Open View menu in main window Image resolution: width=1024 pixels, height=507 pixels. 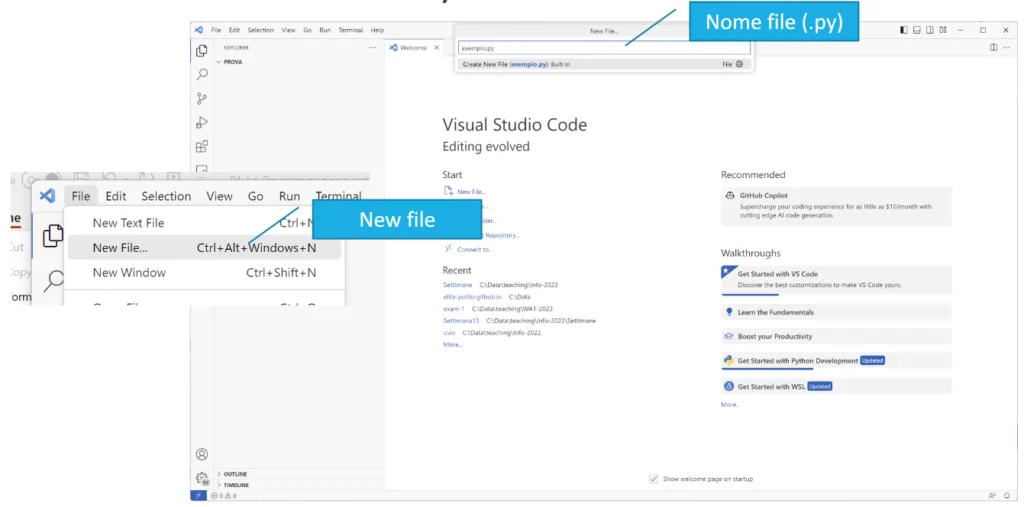pyautogui.click(x=289, y=30)
